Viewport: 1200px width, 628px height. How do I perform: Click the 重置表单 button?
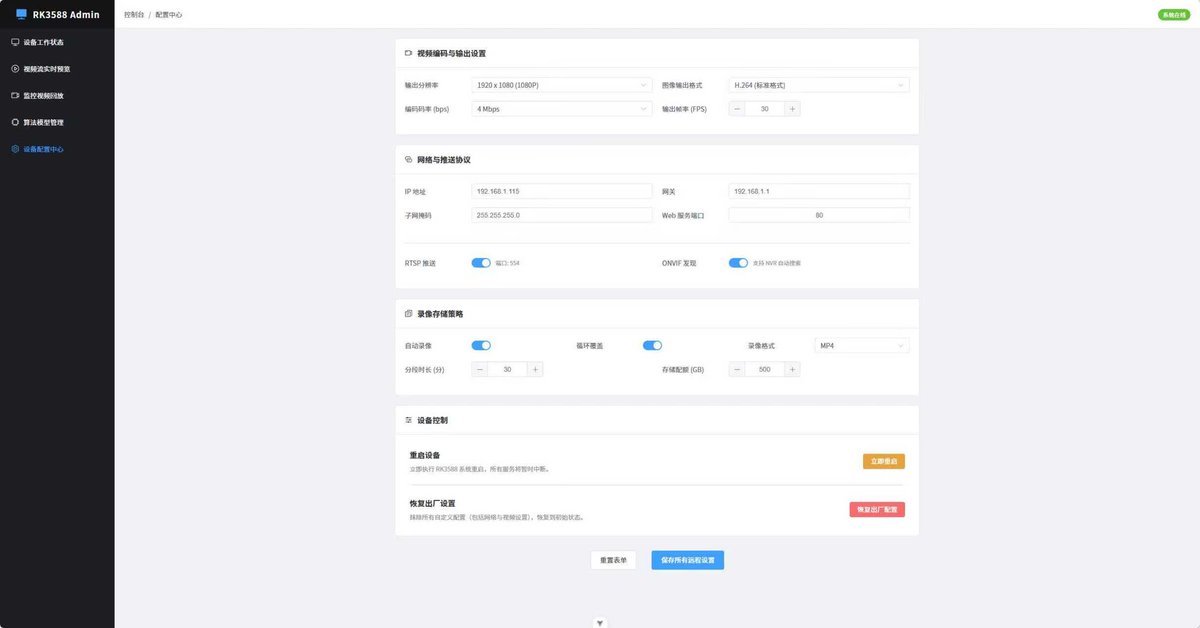[613, 560]
